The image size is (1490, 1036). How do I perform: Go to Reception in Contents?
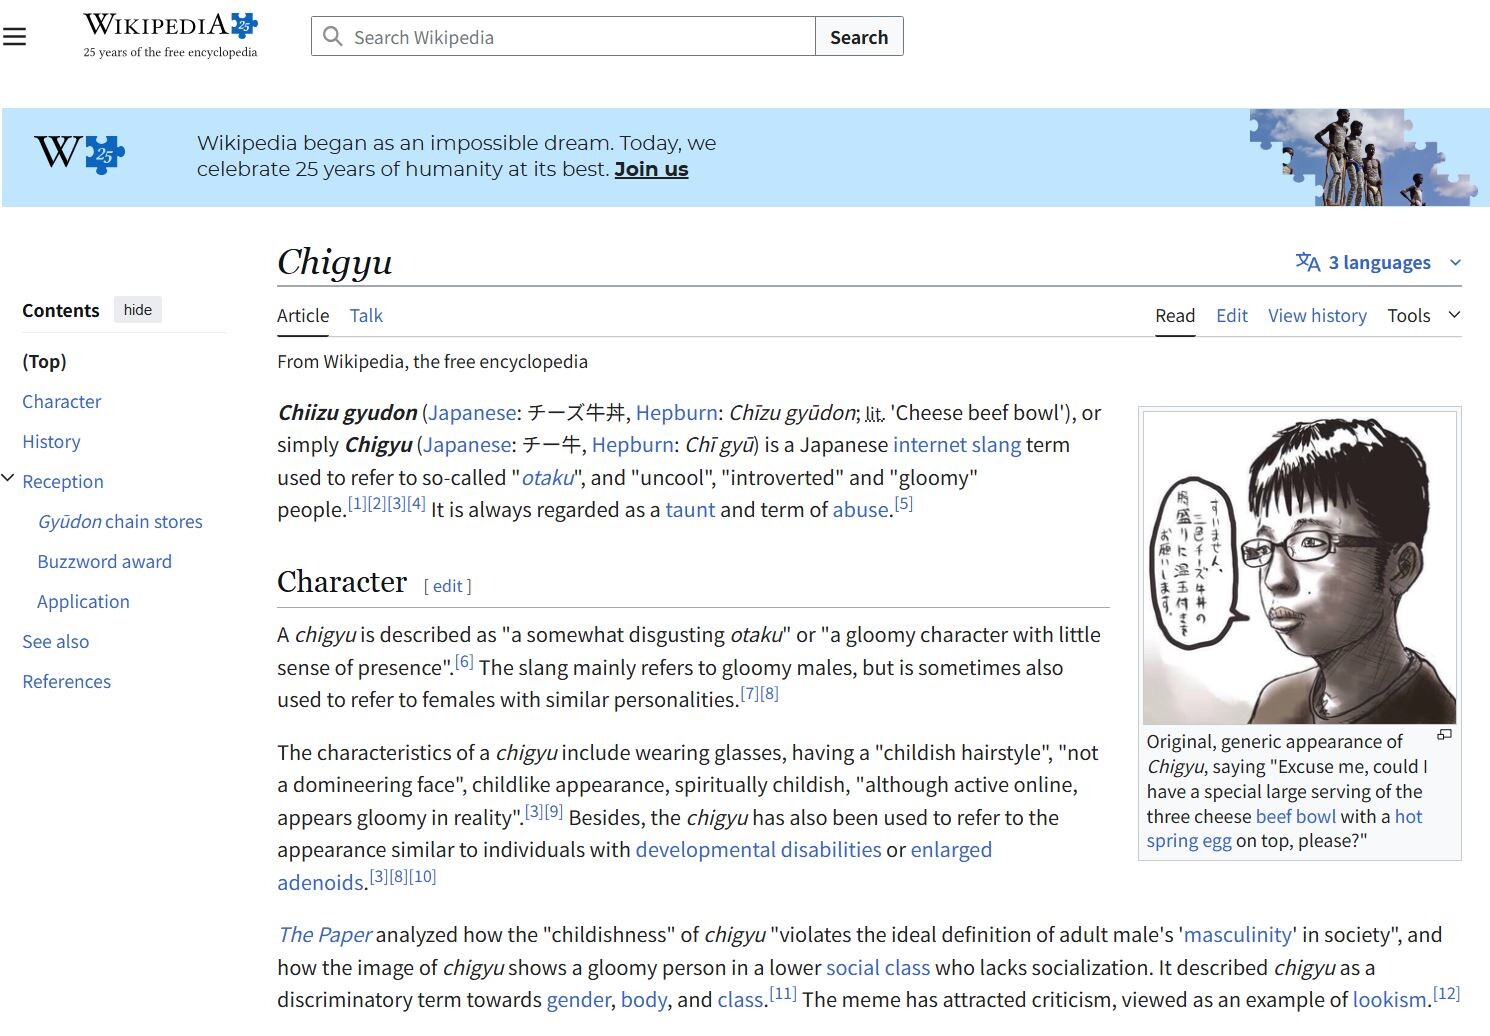click(63, 481)
